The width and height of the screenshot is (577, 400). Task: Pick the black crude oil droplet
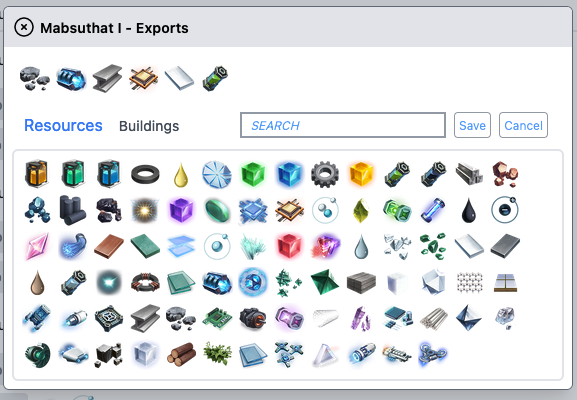tap(469, 210)
